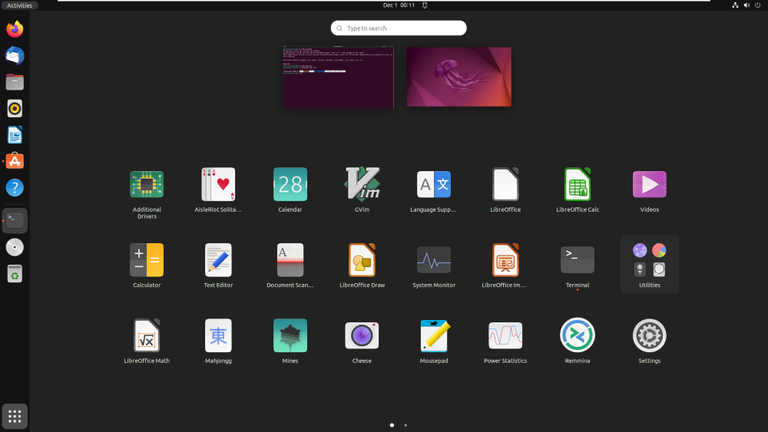The width and height of the screenshot is (768, 432).
Task: Click the Show Applications grid button
Action: 15,416
